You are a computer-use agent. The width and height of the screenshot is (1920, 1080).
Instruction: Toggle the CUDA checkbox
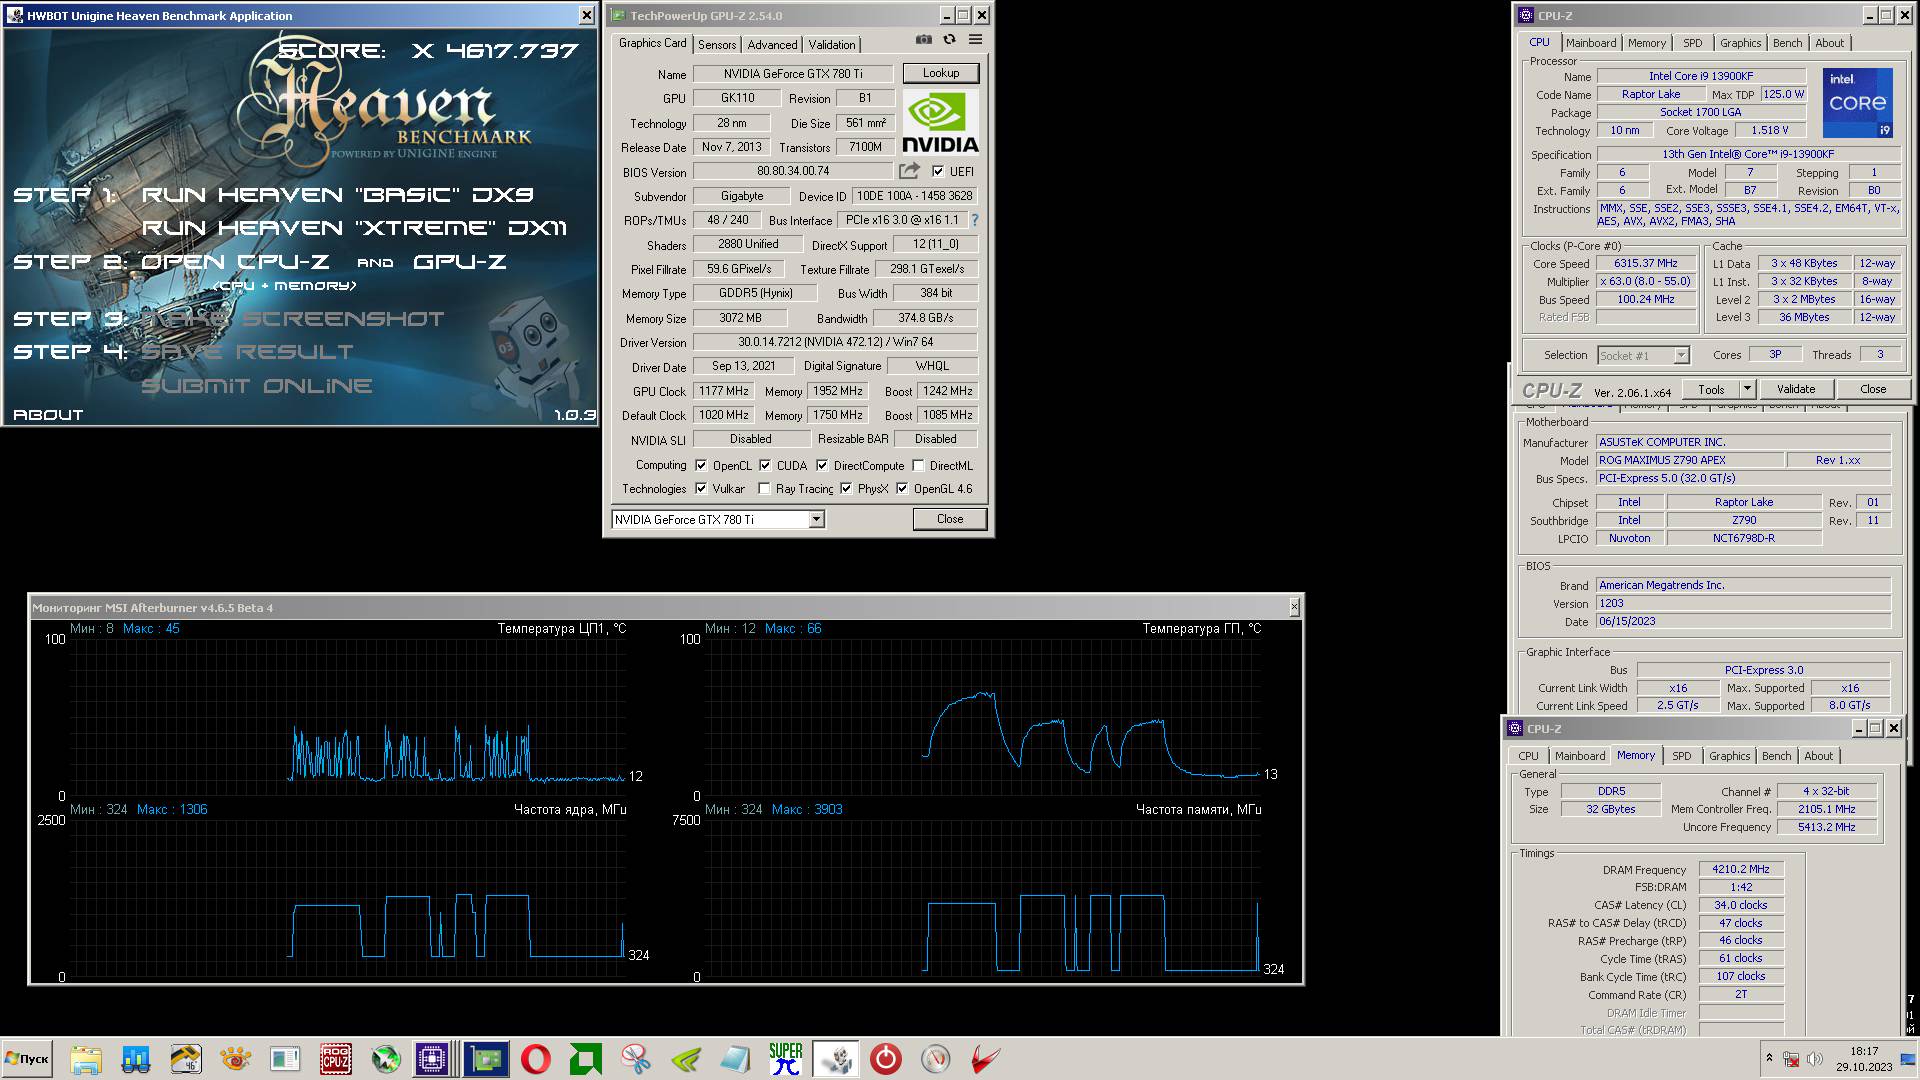click(765, 466)
